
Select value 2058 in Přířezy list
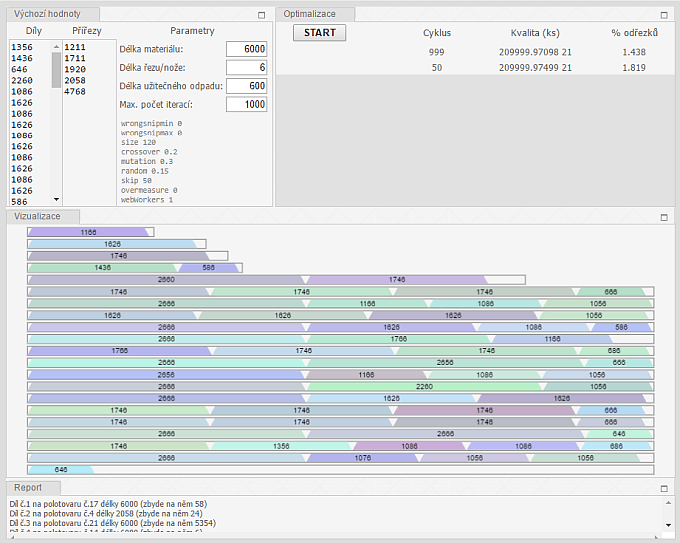(75, 80)
